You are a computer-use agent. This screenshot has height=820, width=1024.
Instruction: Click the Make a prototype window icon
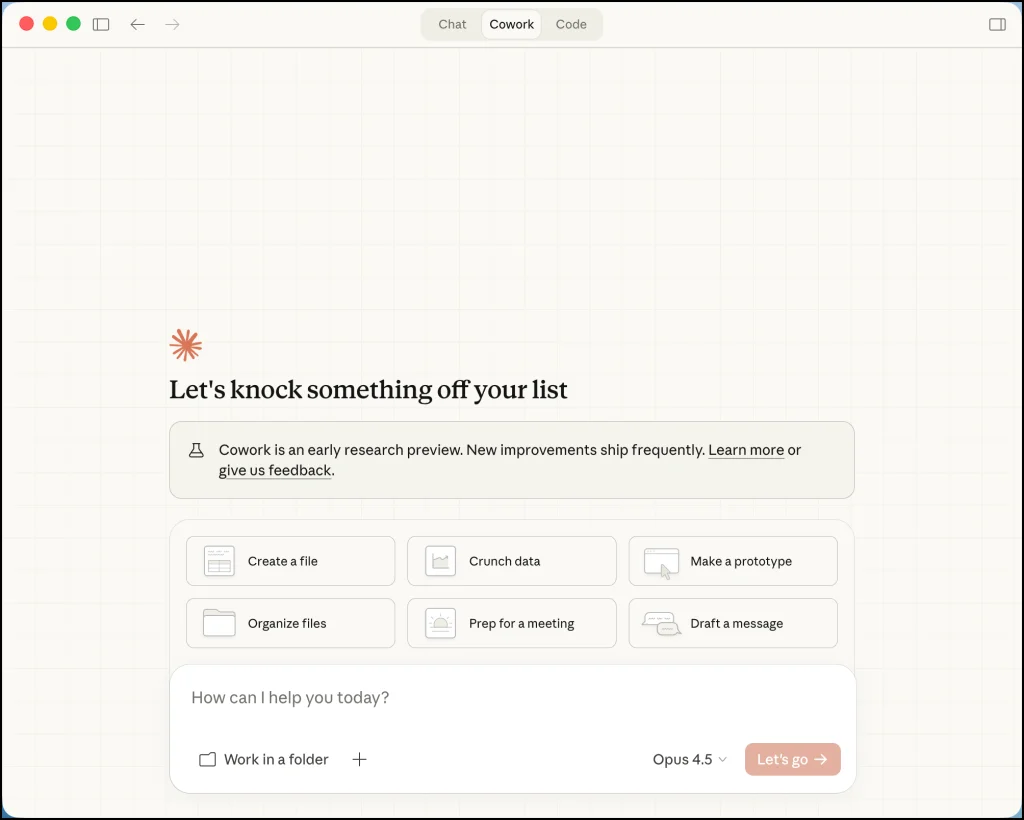tap(661, 562)
